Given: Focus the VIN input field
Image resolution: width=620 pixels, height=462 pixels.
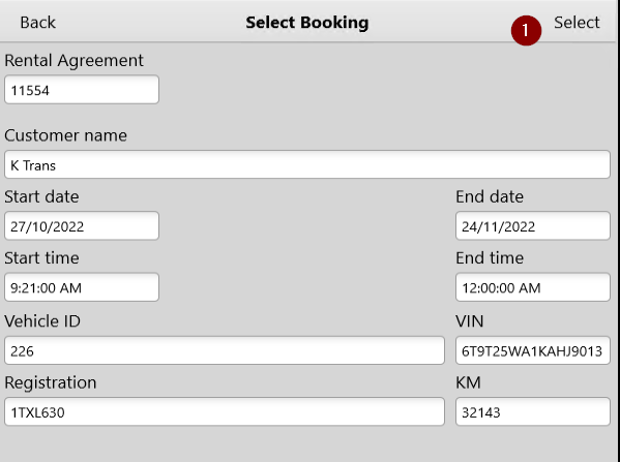Looking at the screenshot, I should coord(533,350).
